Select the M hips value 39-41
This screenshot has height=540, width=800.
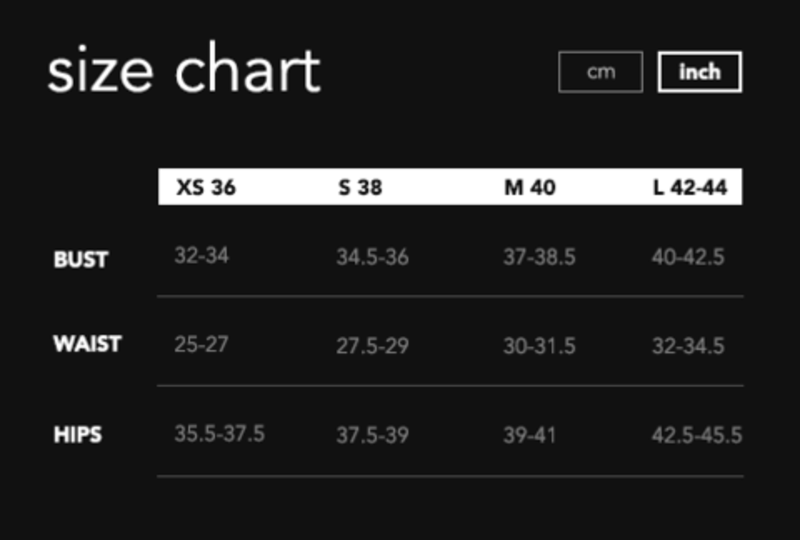click(x=529, y=435)
